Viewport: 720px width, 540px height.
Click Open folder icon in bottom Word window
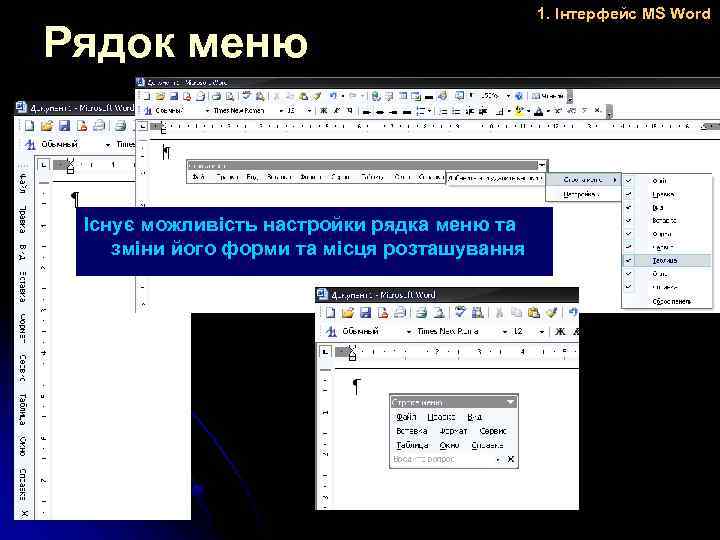coord(348,313)
